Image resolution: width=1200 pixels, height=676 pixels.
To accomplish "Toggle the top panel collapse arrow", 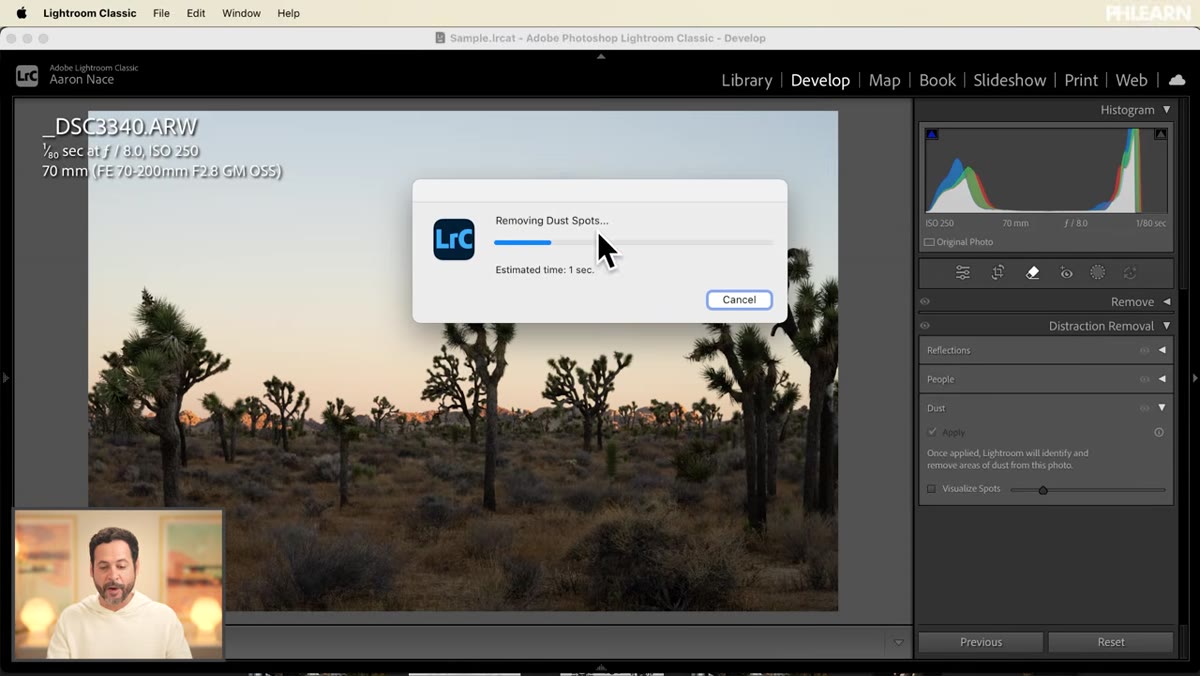I will point(600,56).
